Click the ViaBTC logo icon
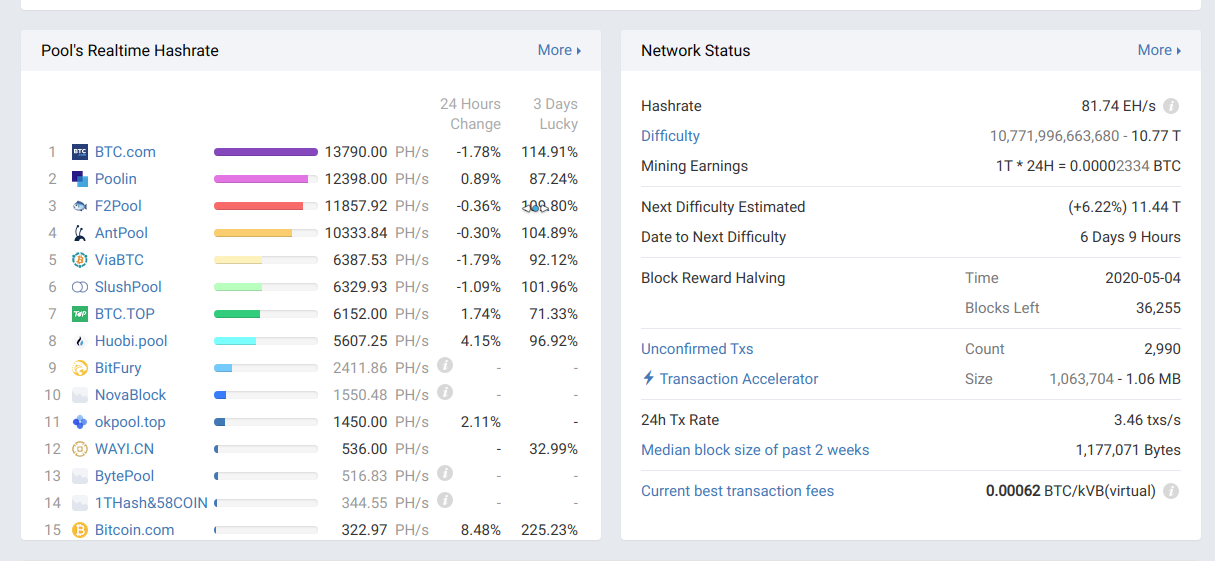Viewport: 1215px width, 561px height. click(80, 260)
